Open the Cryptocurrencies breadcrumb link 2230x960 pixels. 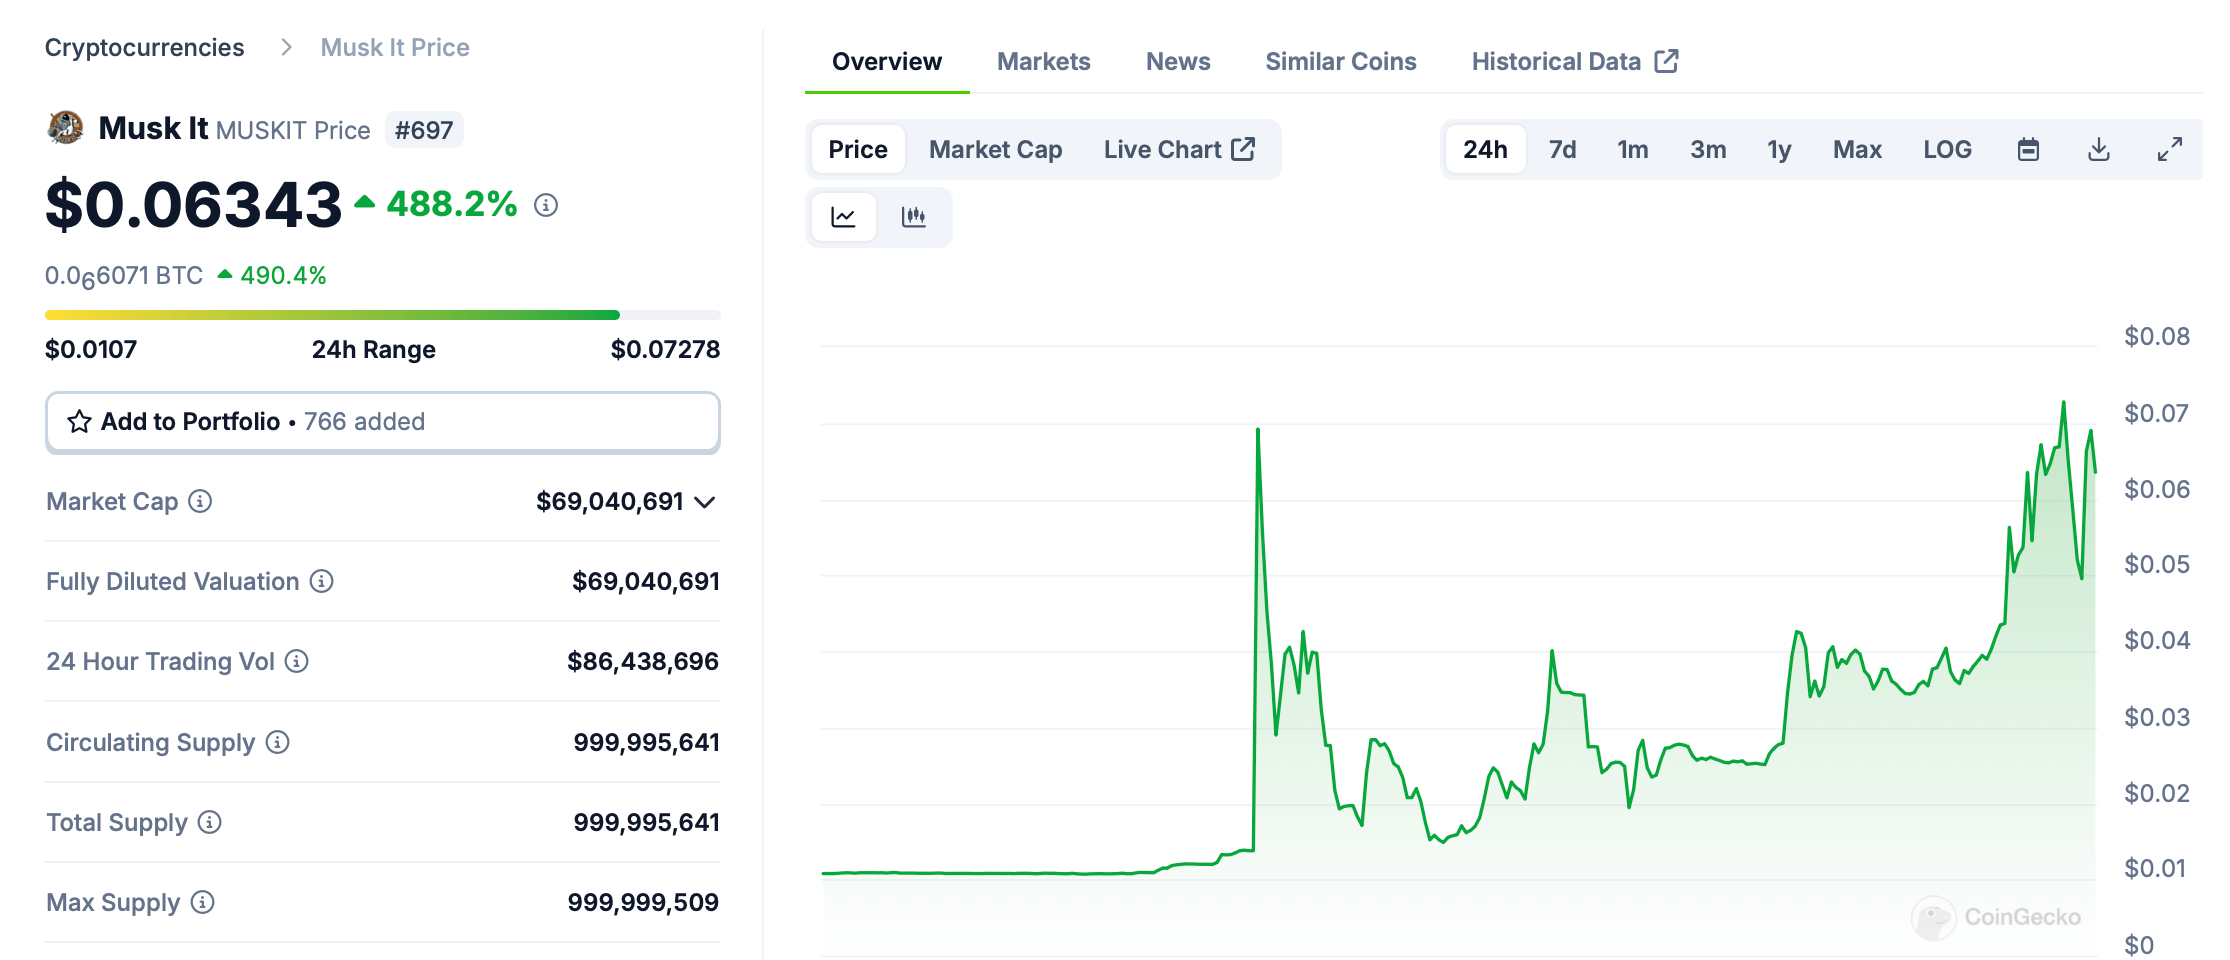click(x=144, y=48)
